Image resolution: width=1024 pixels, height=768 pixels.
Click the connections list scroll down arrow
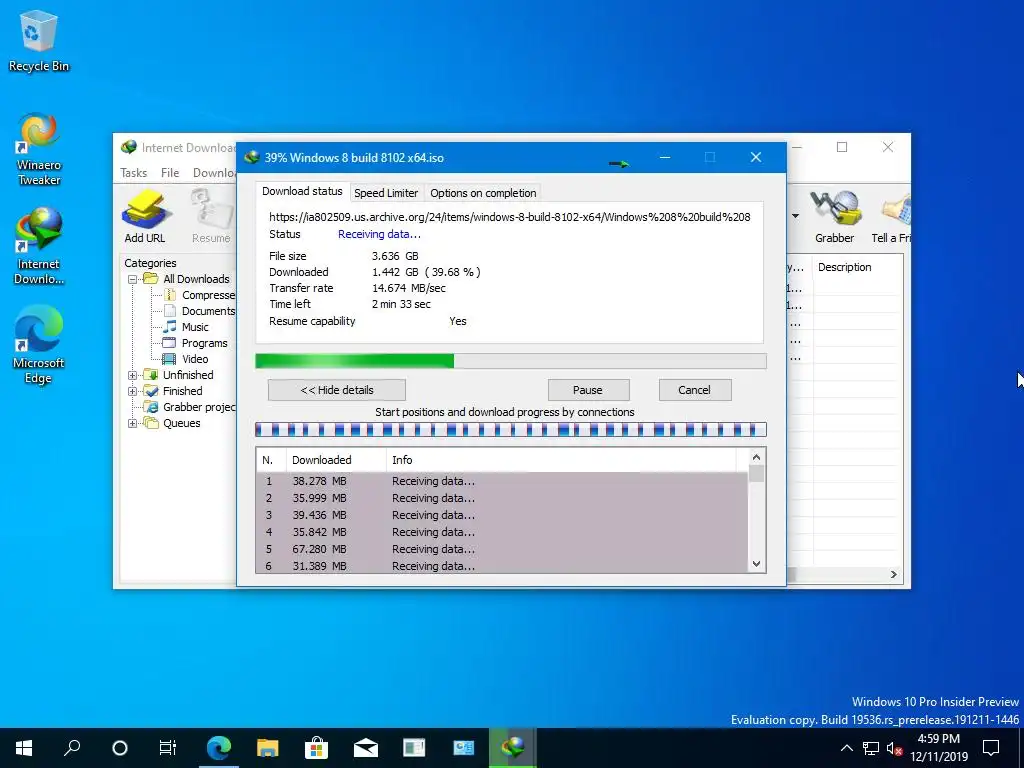756,564
